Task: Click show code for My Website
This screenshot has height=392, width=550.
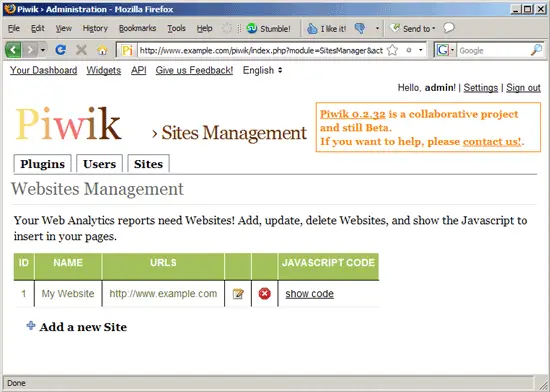Action: pos(309,294)
